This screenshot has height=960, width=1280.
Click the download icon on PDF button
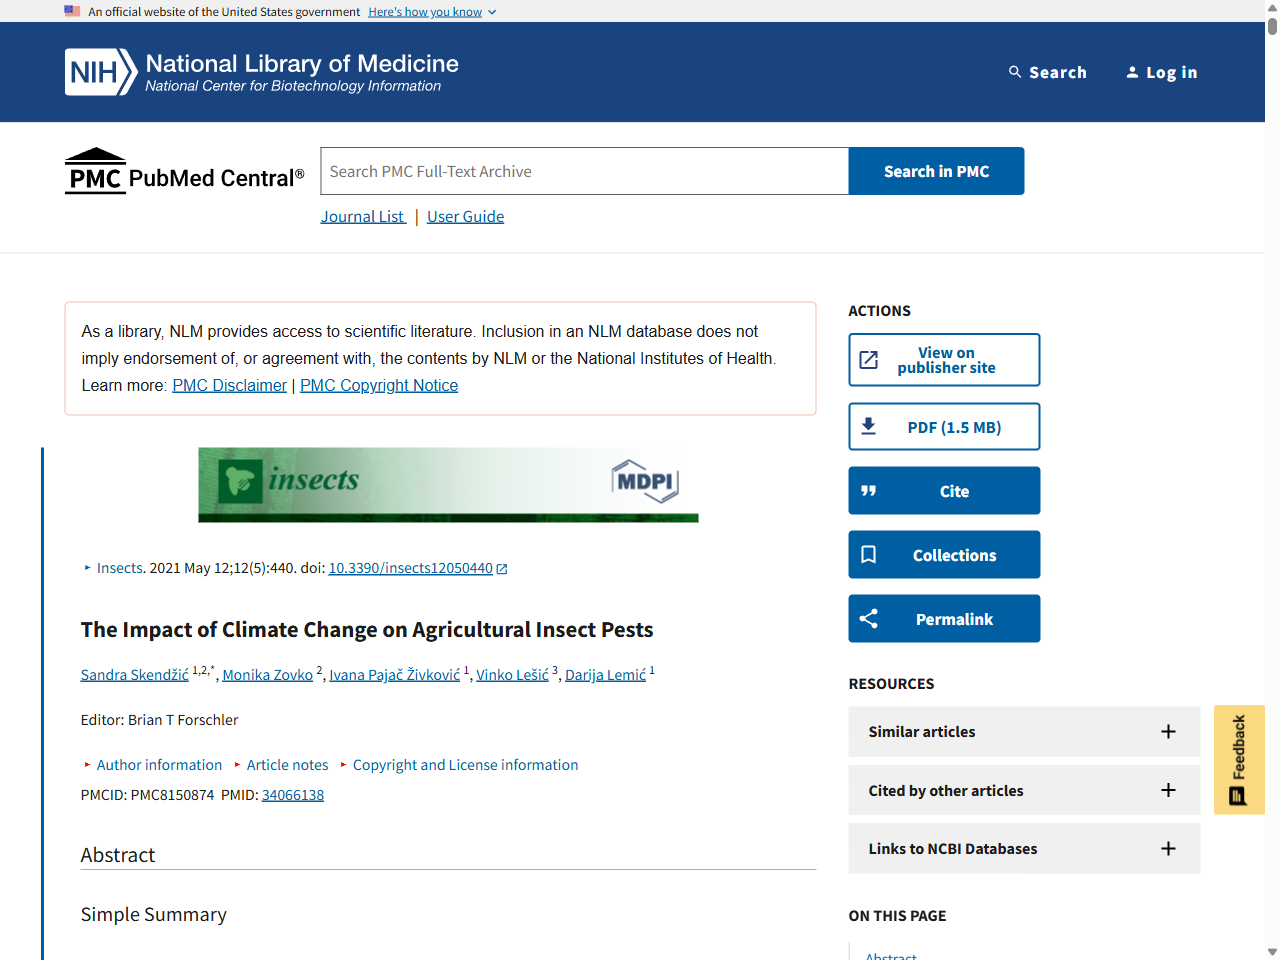pyautogui.click(x=869, y=427)
